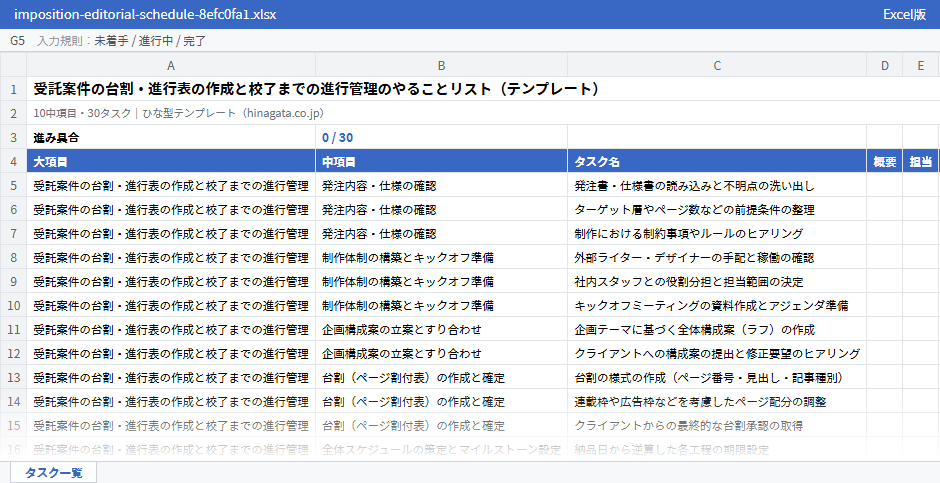Select column A header

click(171, 65)
